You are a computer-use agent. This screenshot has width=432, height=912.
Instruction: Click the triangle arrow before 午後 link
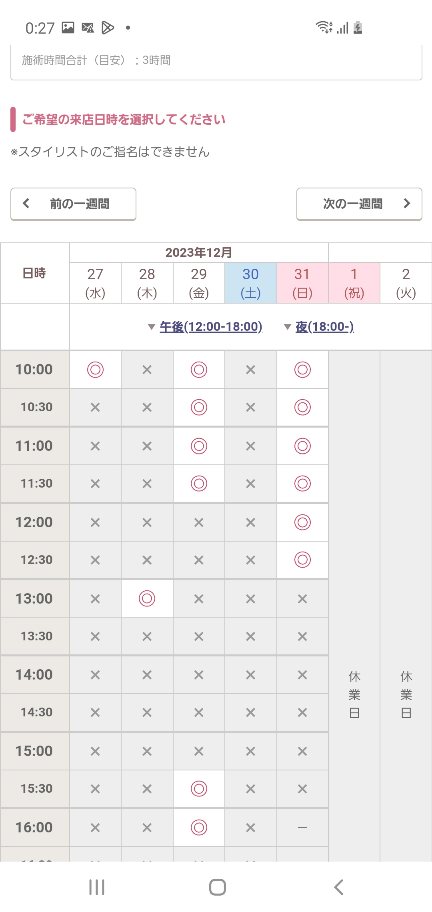[152, 327]
